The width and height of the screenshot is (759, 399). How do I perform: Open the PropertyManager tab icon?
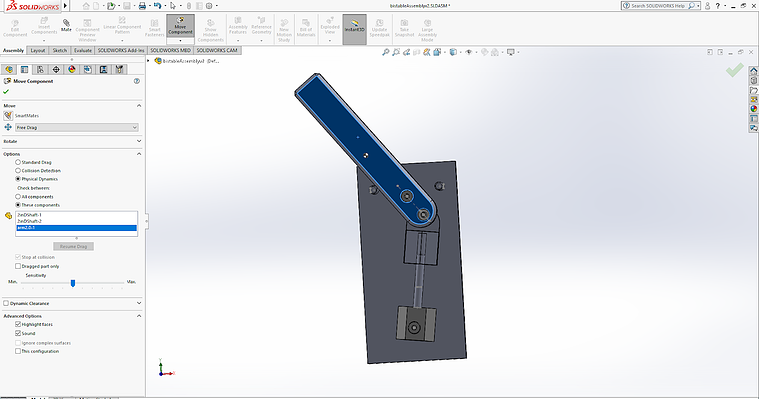coord(24,69)
